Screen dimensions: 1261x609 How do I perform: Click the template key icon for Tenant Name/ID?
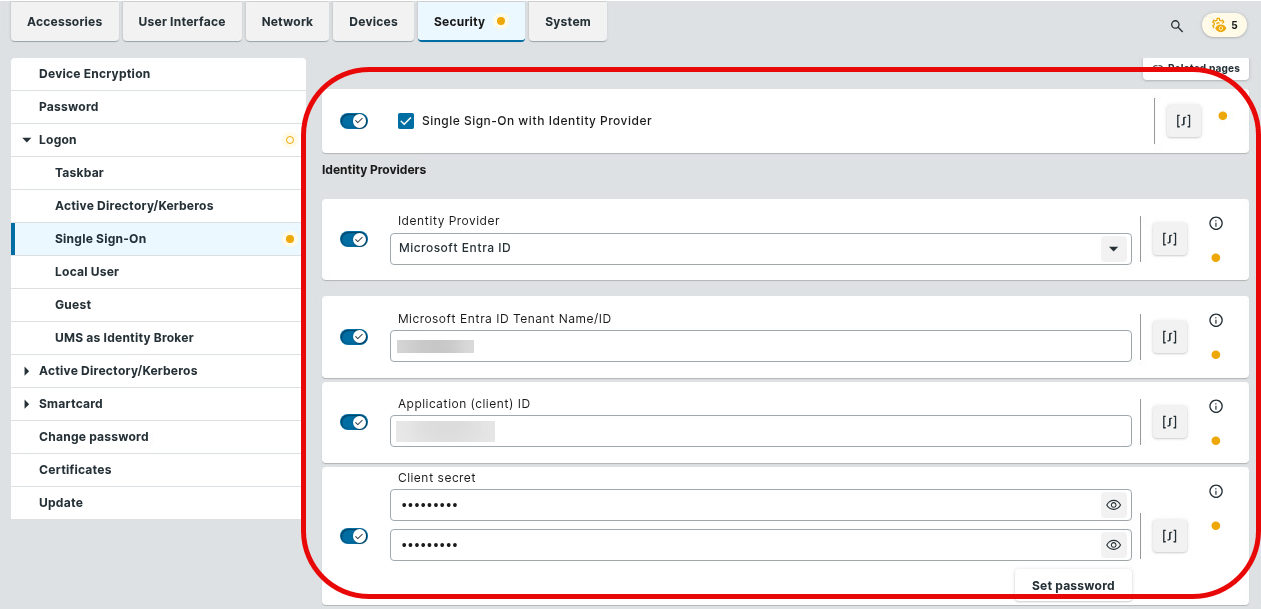pyautogui.click(x=1169, y=337)
